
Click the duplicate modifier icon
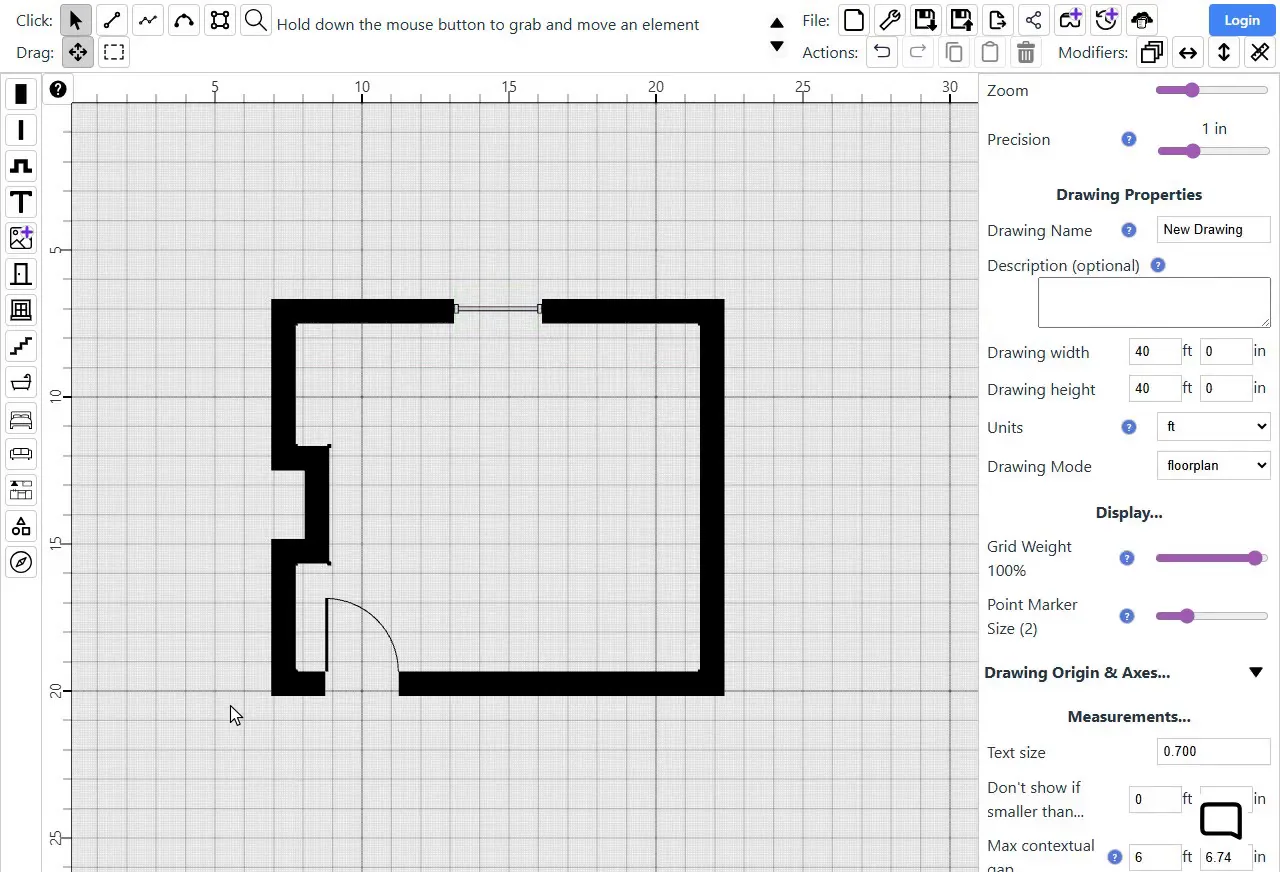pos(1152,52)
